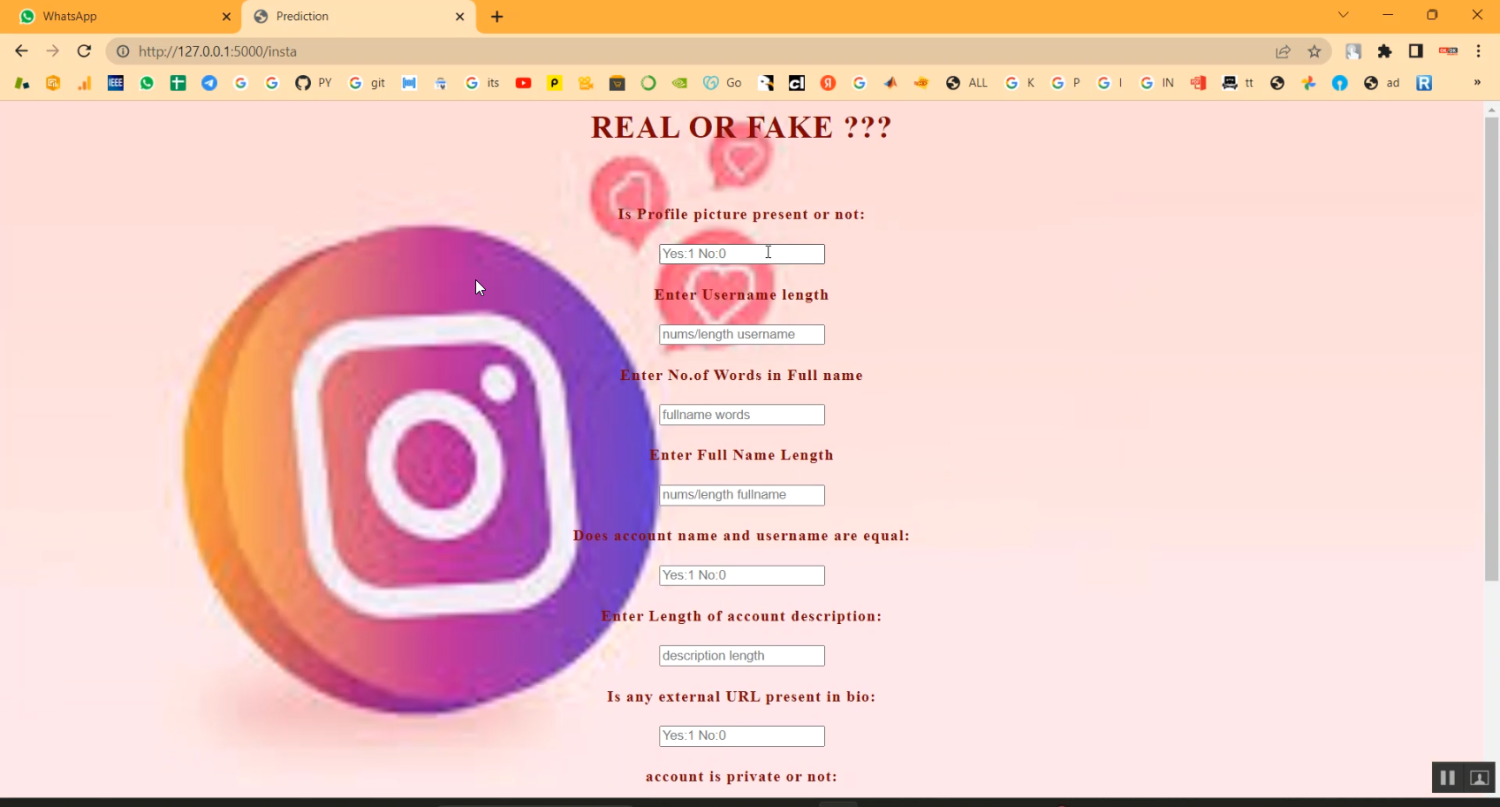The image size is (1500, 807).
Task: Click the address bar URL
Action: click(218, 51)
